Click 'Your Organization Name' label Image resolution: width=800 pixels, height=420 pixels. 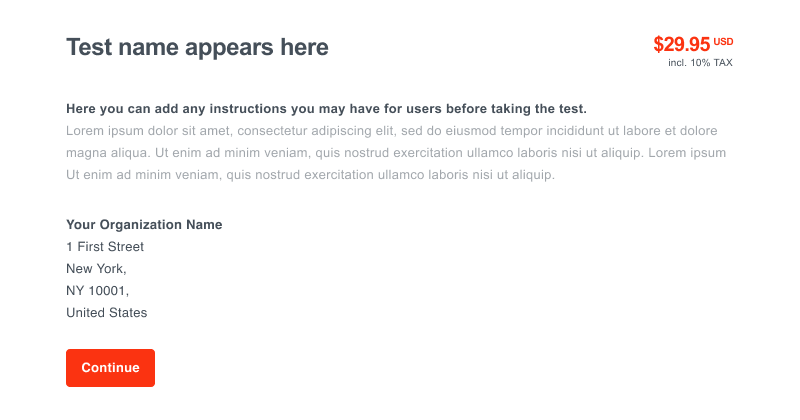[x=144, y=225]
